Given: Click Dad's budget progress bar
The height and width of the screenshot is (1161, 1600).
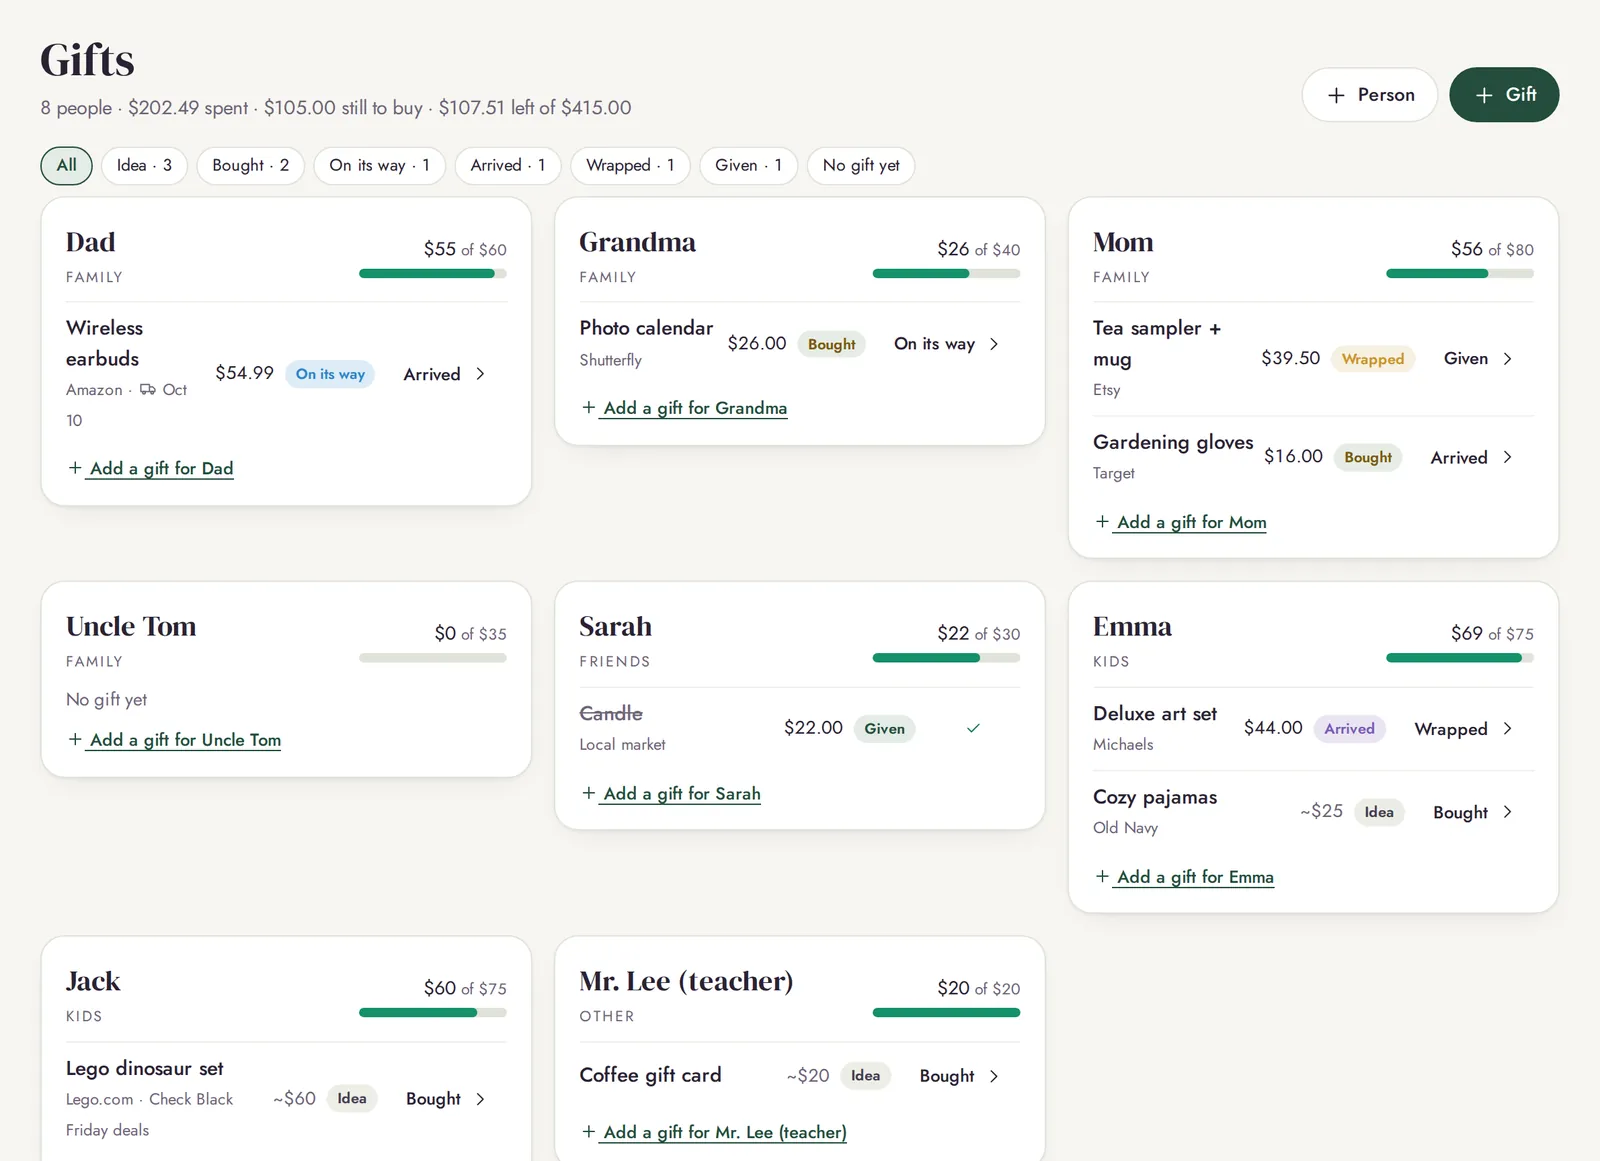Looking at the screenshot, I should pos(433,274).
